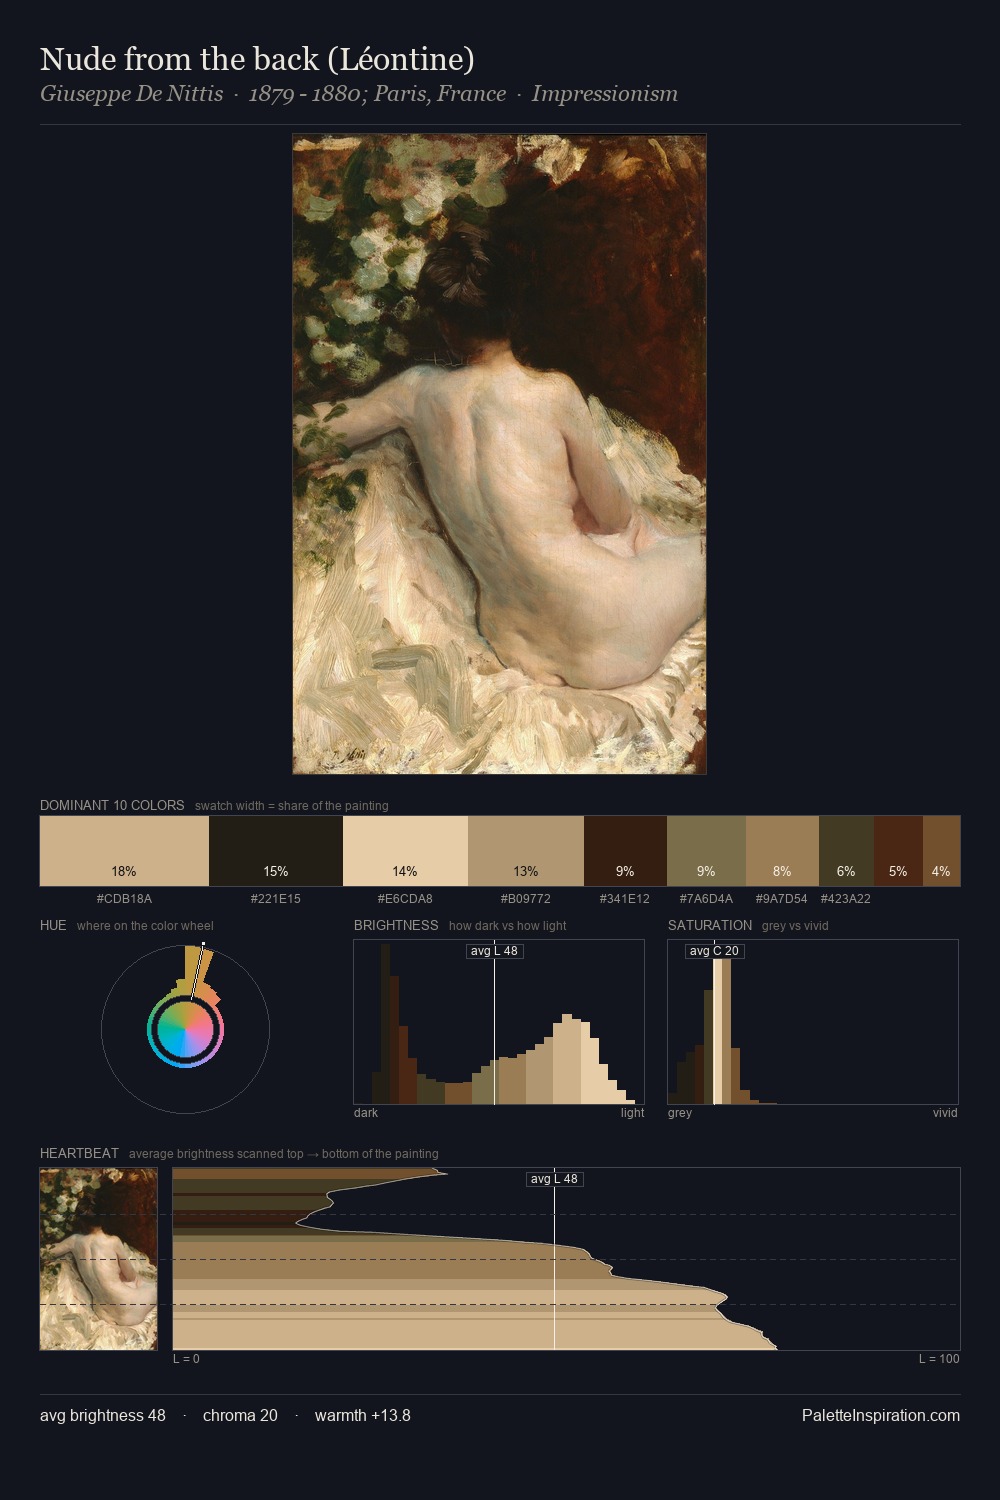Click the hex code #9A7D54
This screenshot has height=1500, width=1000.
pyautogui.click(x=782, y=899)
